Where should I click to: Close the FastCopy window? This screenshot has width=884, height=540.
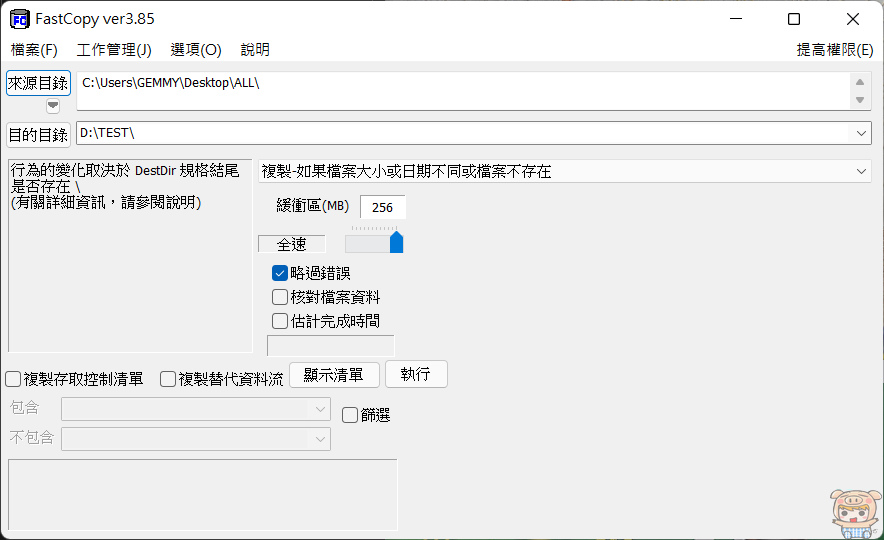852,19
